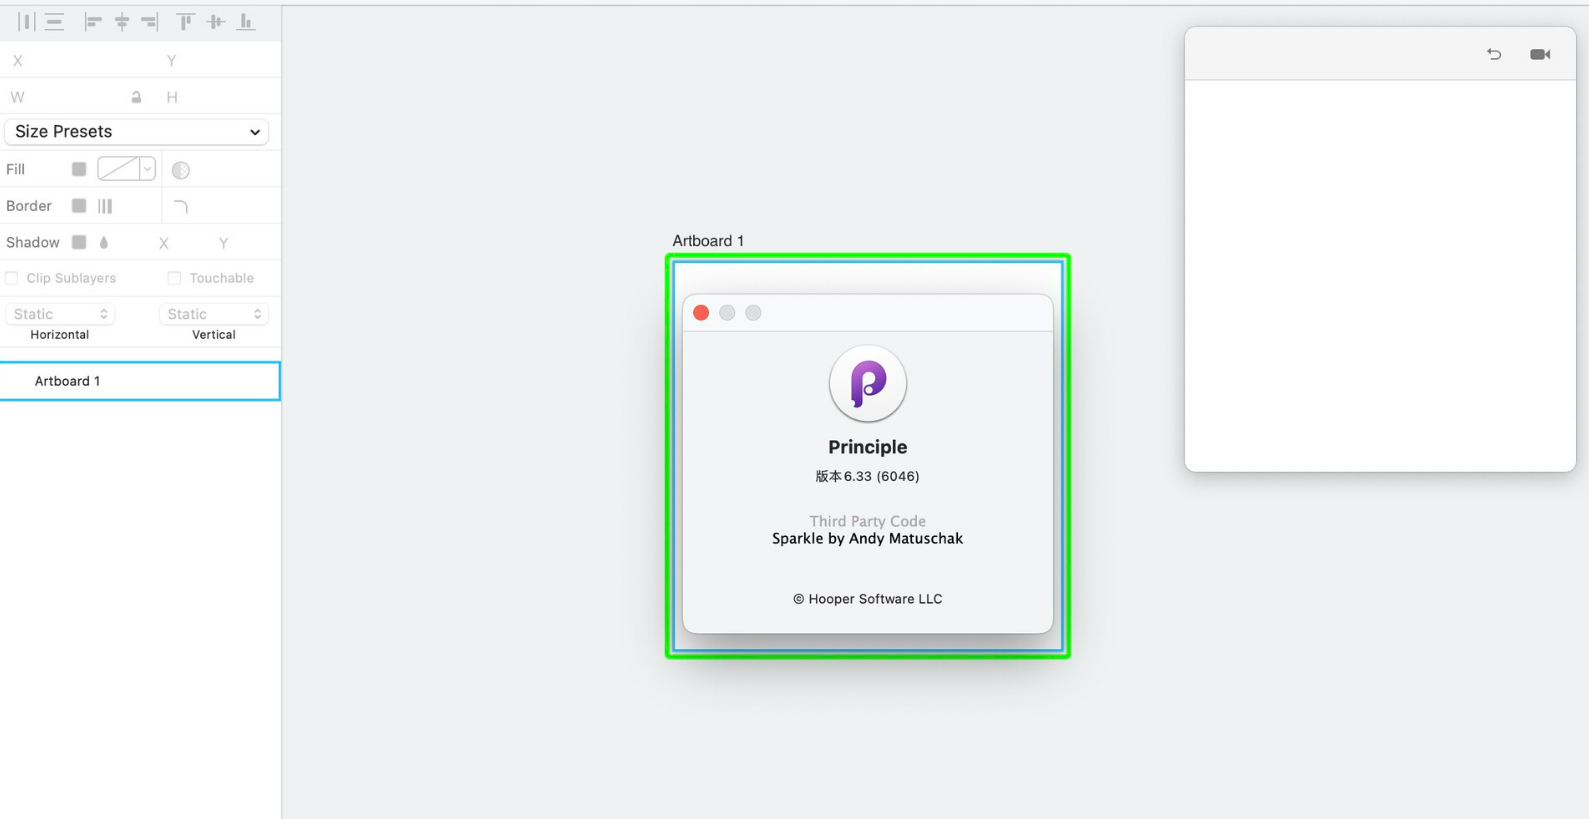Click the Principle app logo icon
The image size is (1589, 819).
pyautogui.click(x=868, y=384)
